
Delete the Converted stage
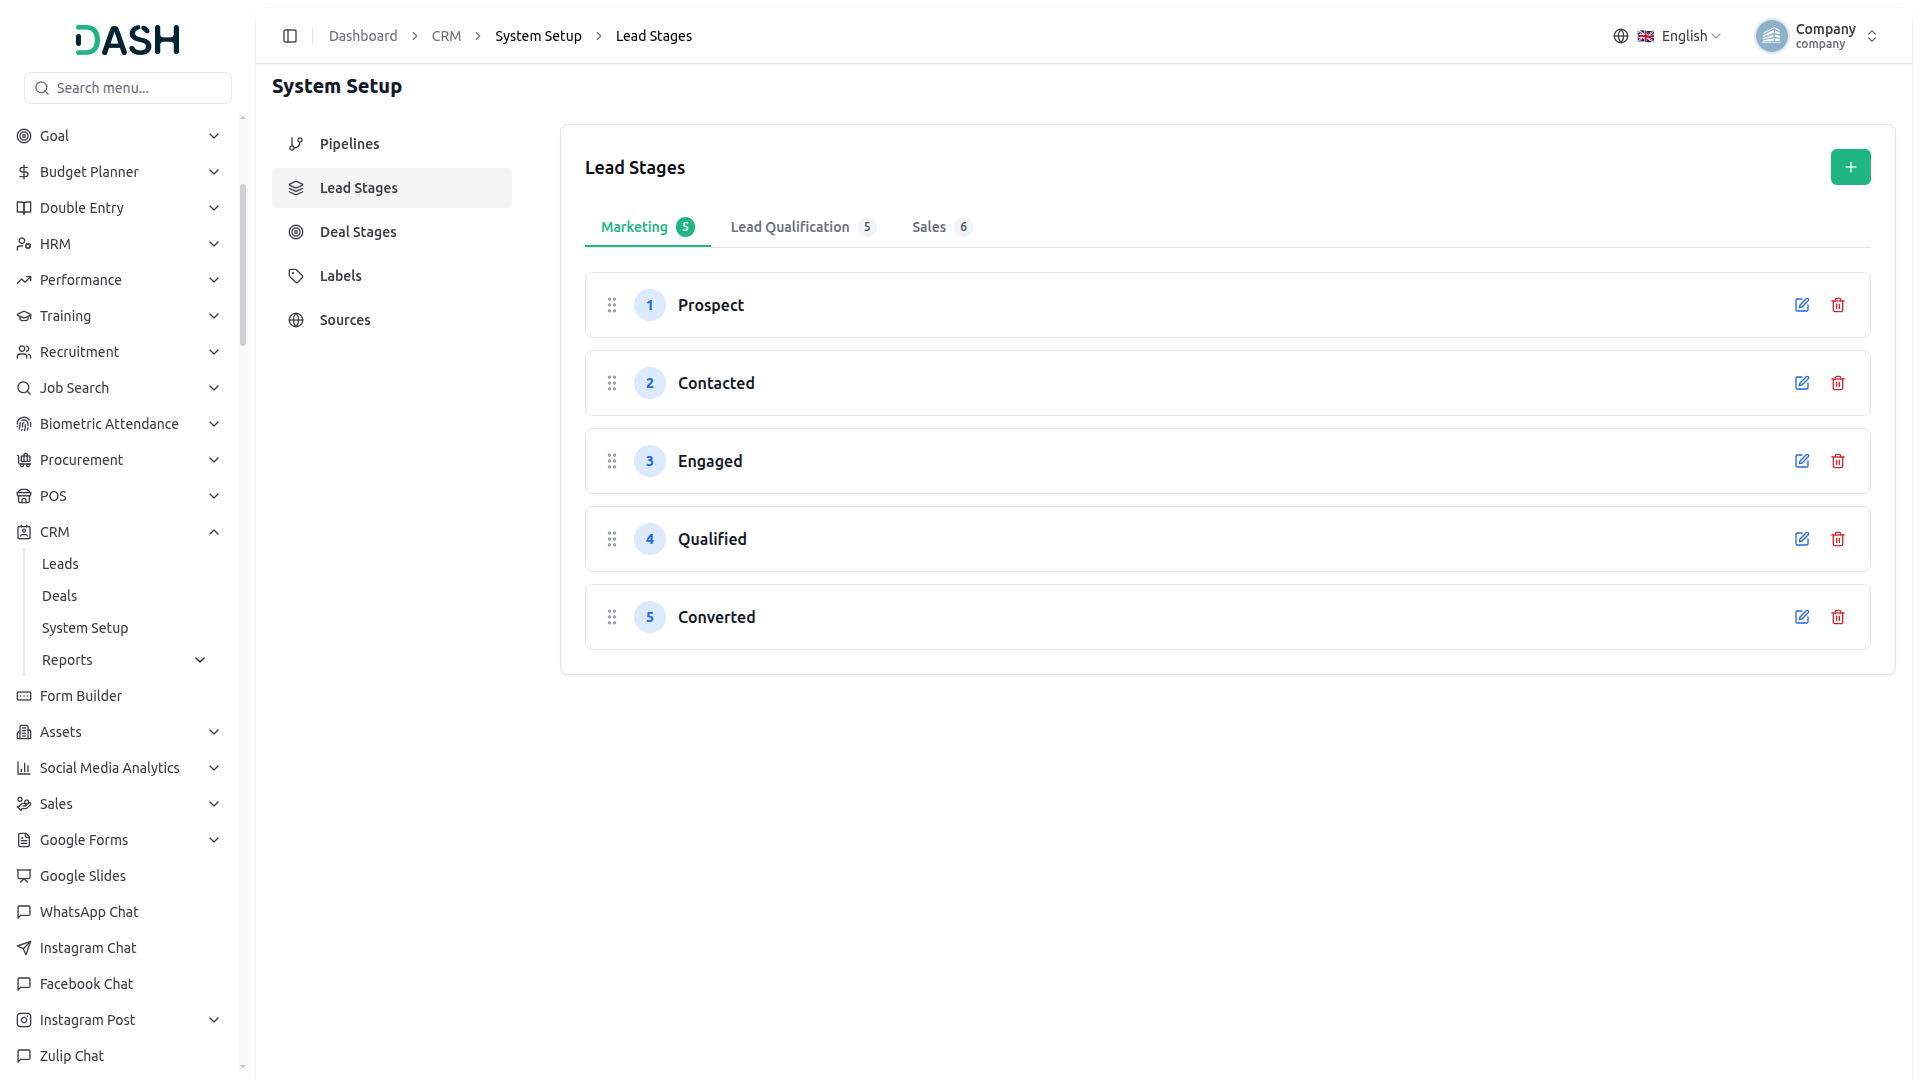[1838, 617]
